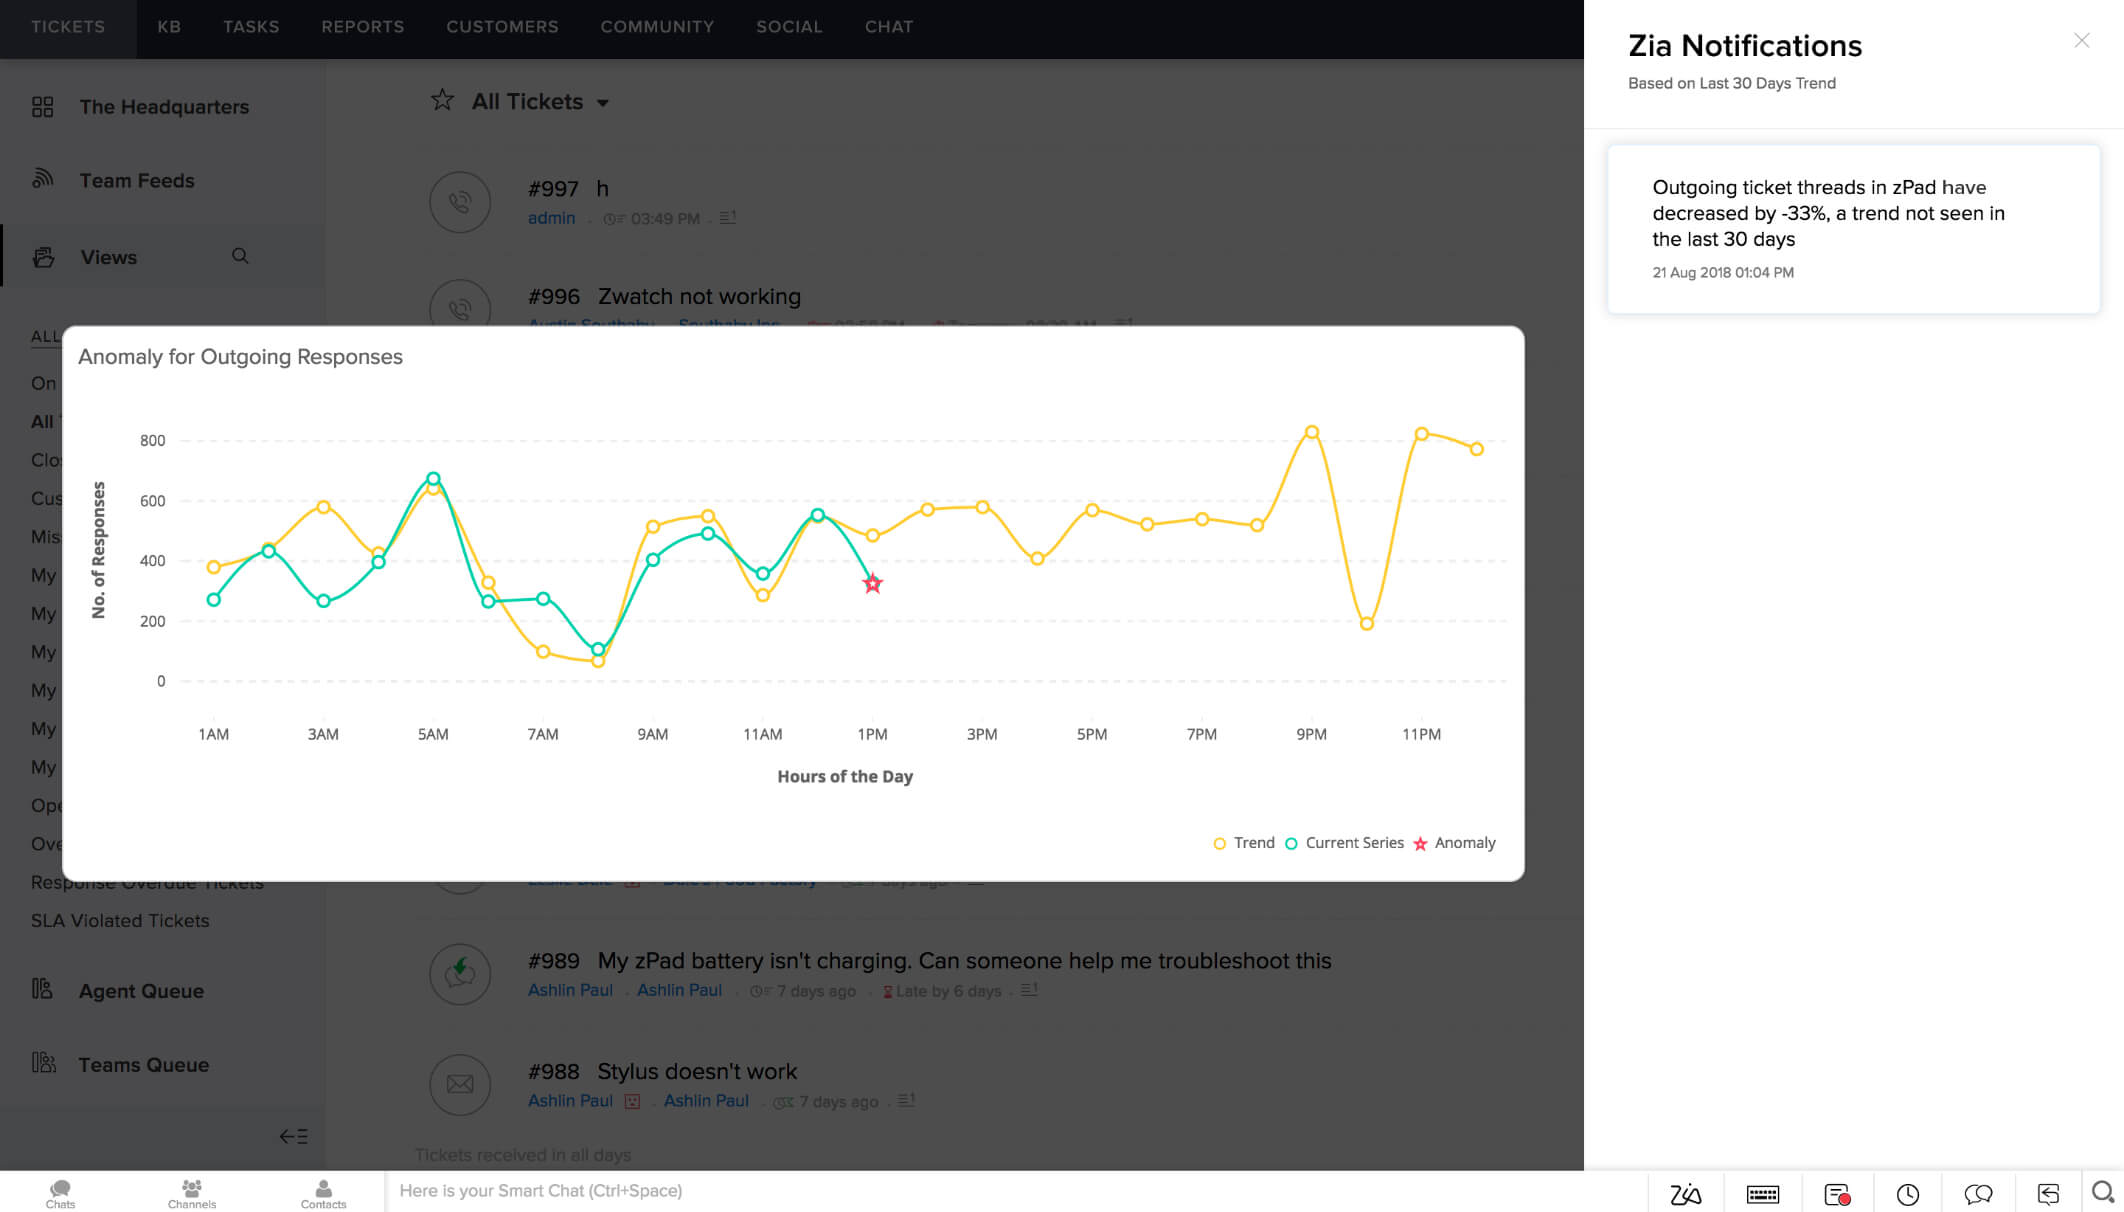Click the Contacts icon in bottom bar
The width and height of the screenshot is (2124, 1212).
tap(322, 1192)
